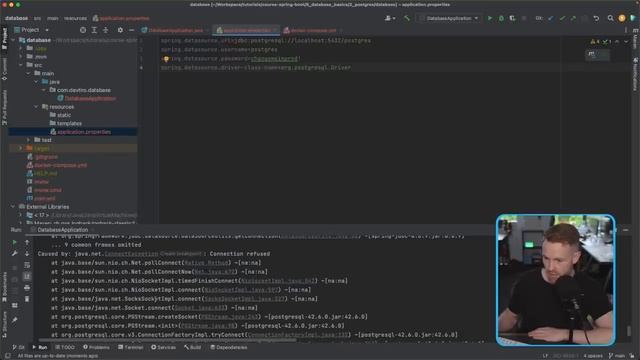Rerun the app in the Run panel
Image resolution: width=640 pixels, height=360 pixels.
coord(15,242)
